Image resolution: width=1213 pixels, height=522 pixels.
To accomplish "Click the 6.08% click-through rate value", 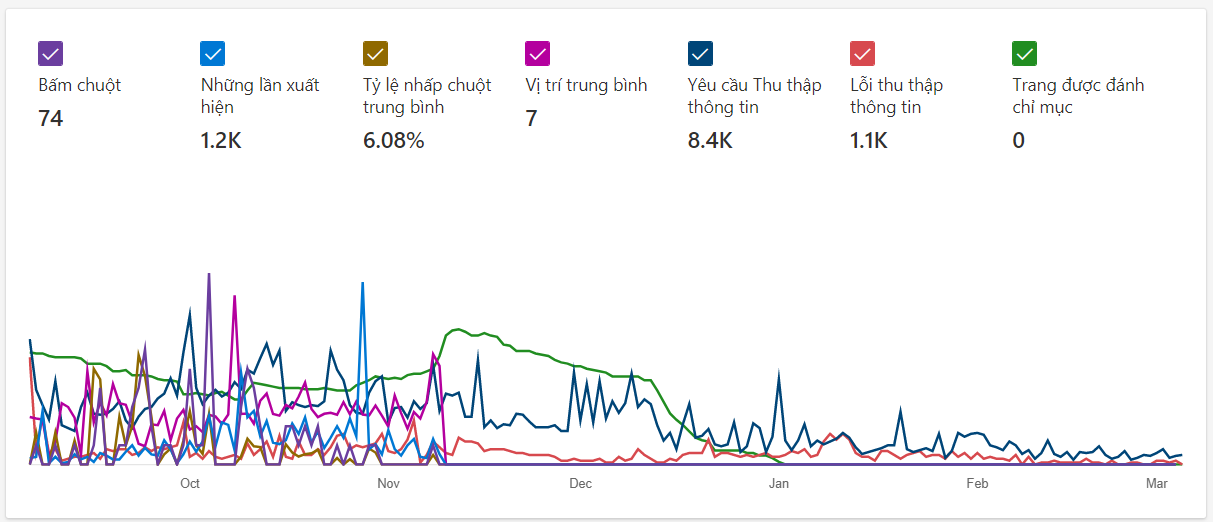I will [394, 141].
